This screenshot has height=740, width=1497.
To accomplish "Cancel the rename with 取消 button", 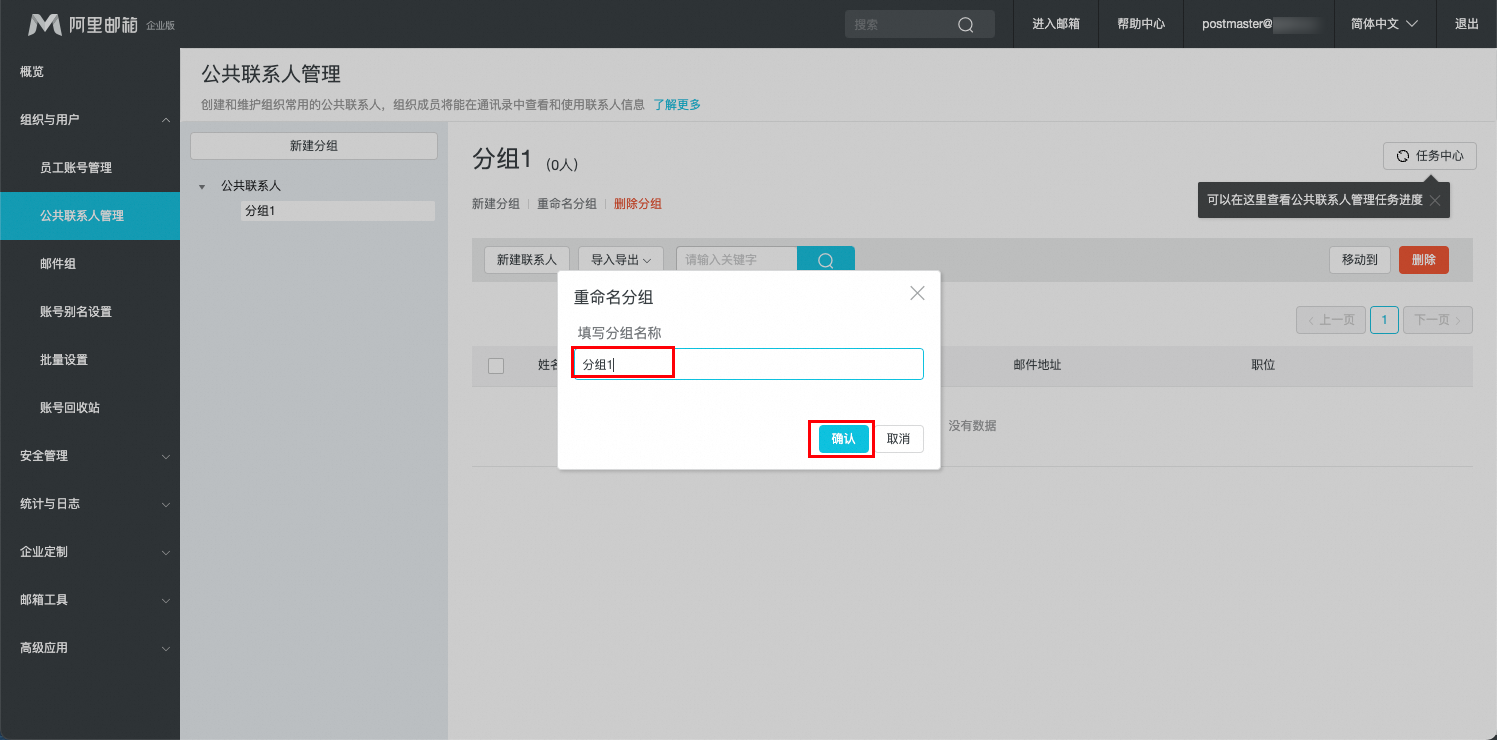I will 898,439.
